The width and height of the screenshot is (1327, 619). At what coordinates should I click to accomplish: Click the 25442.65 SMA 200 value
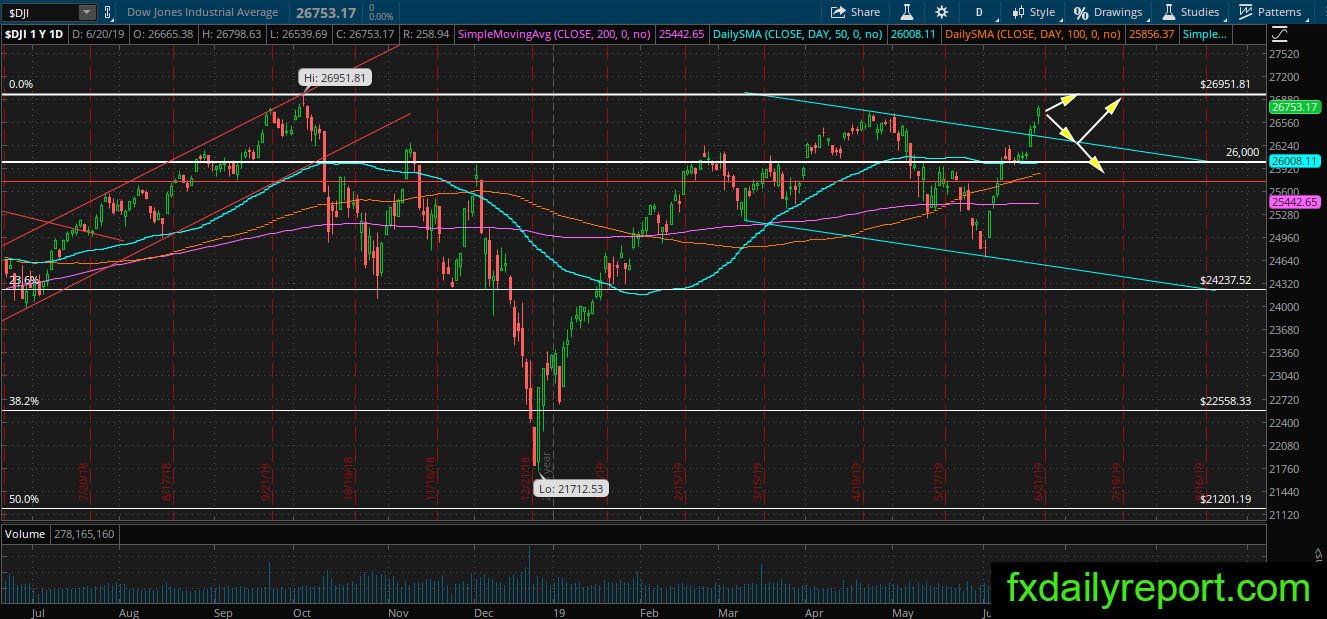(684, 34)
